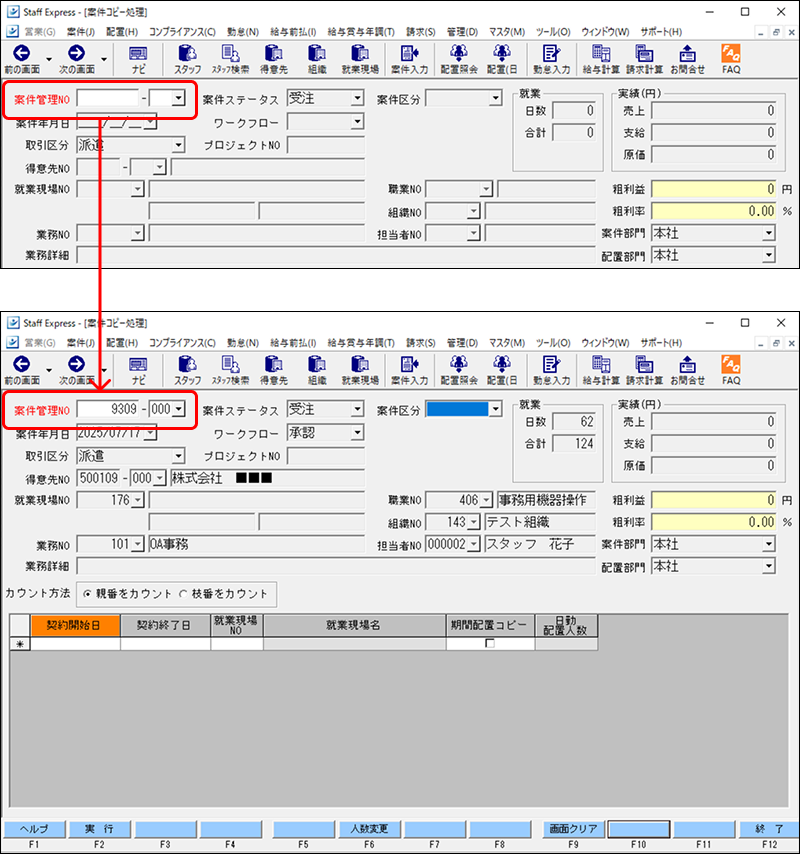Open 案件年月日 date dropdown in the filled-in window
Screen dimensions: 800x854
(150, 433)
